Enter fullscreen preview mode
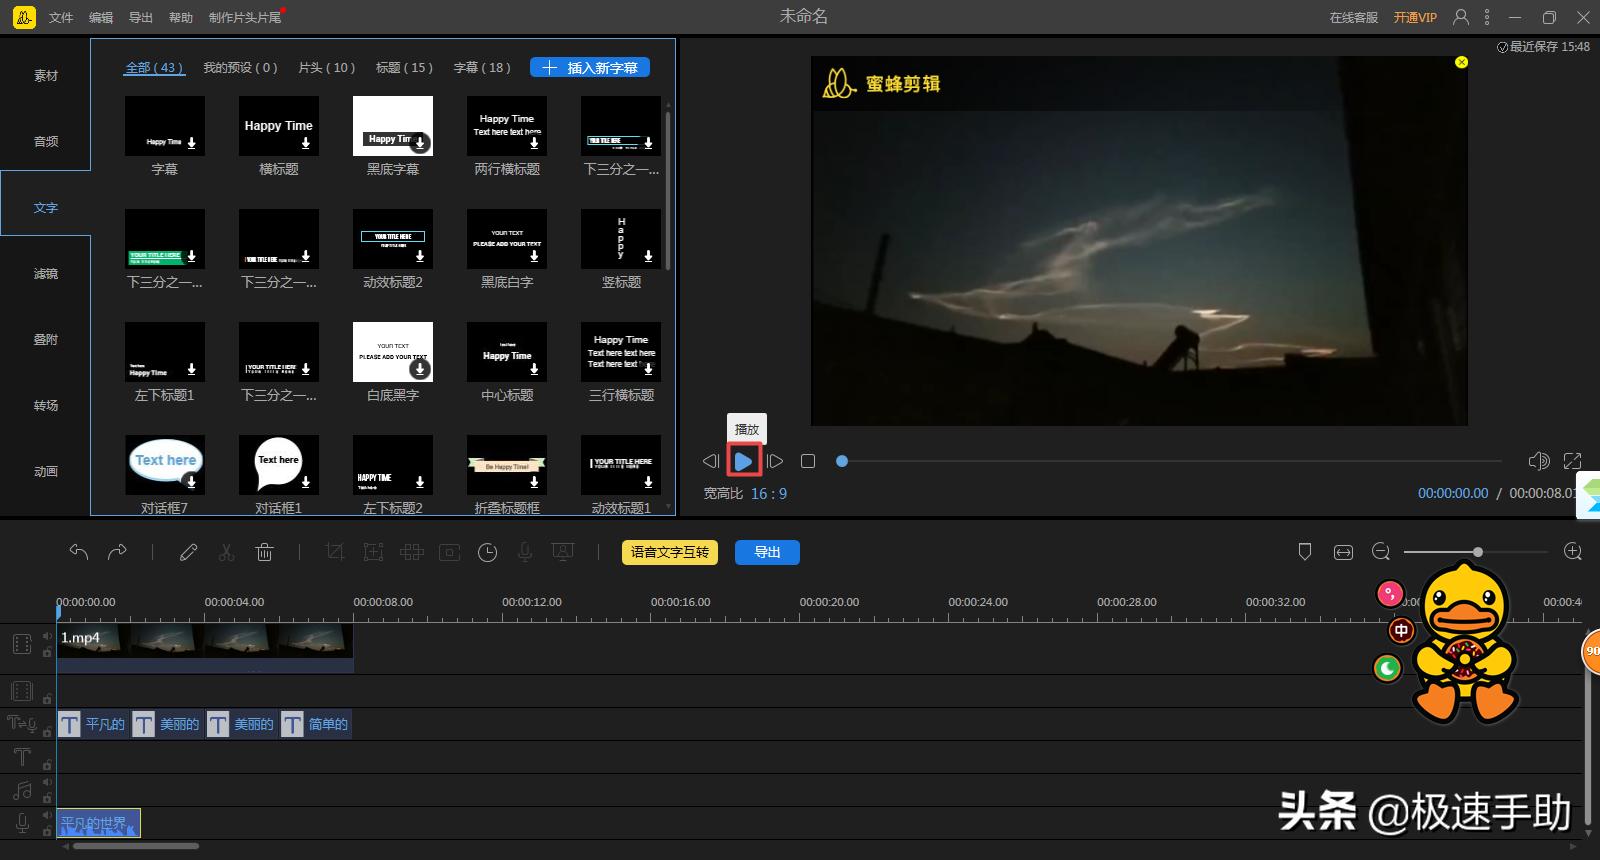The width and height of the screenshot is (1600, 860). tap(1572, 461)
